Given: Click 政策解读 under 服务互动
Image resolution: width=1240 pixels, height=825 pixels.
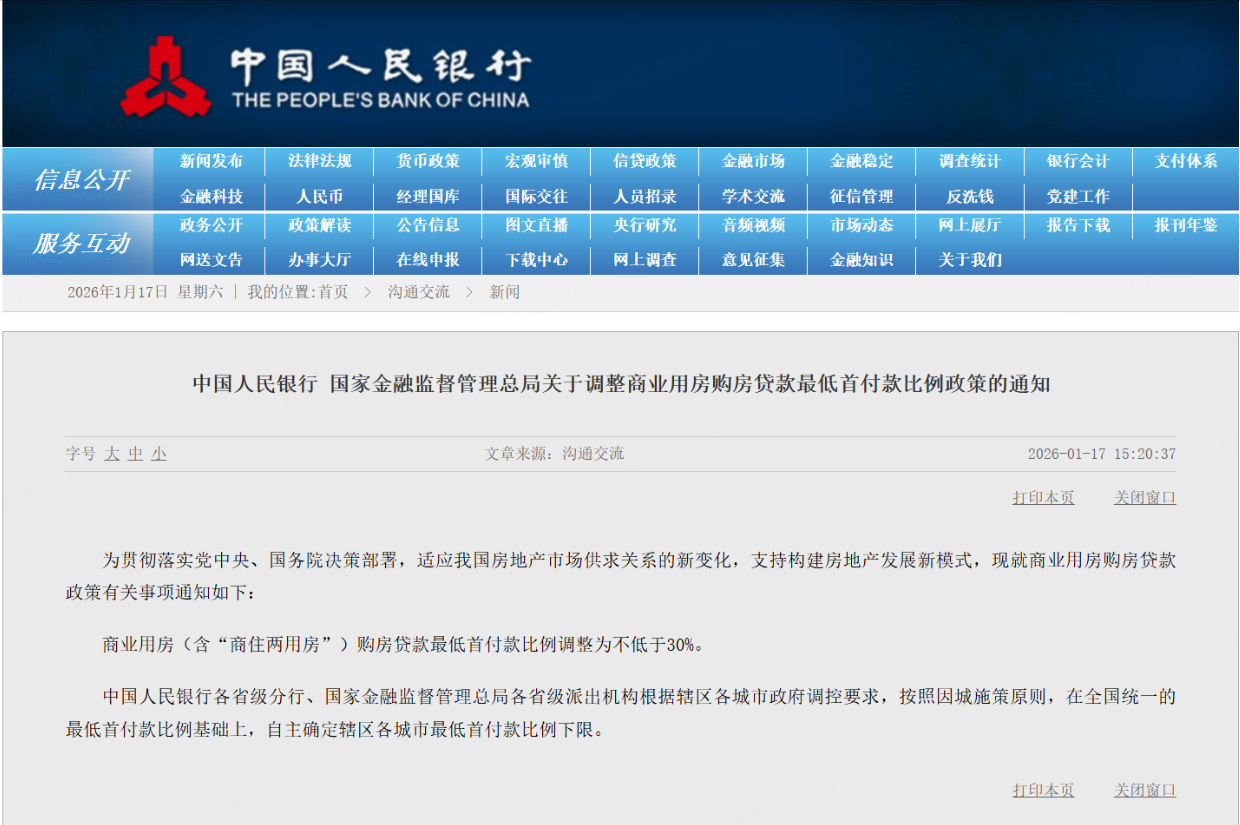Looking at the screenshot, I should 319,225.
